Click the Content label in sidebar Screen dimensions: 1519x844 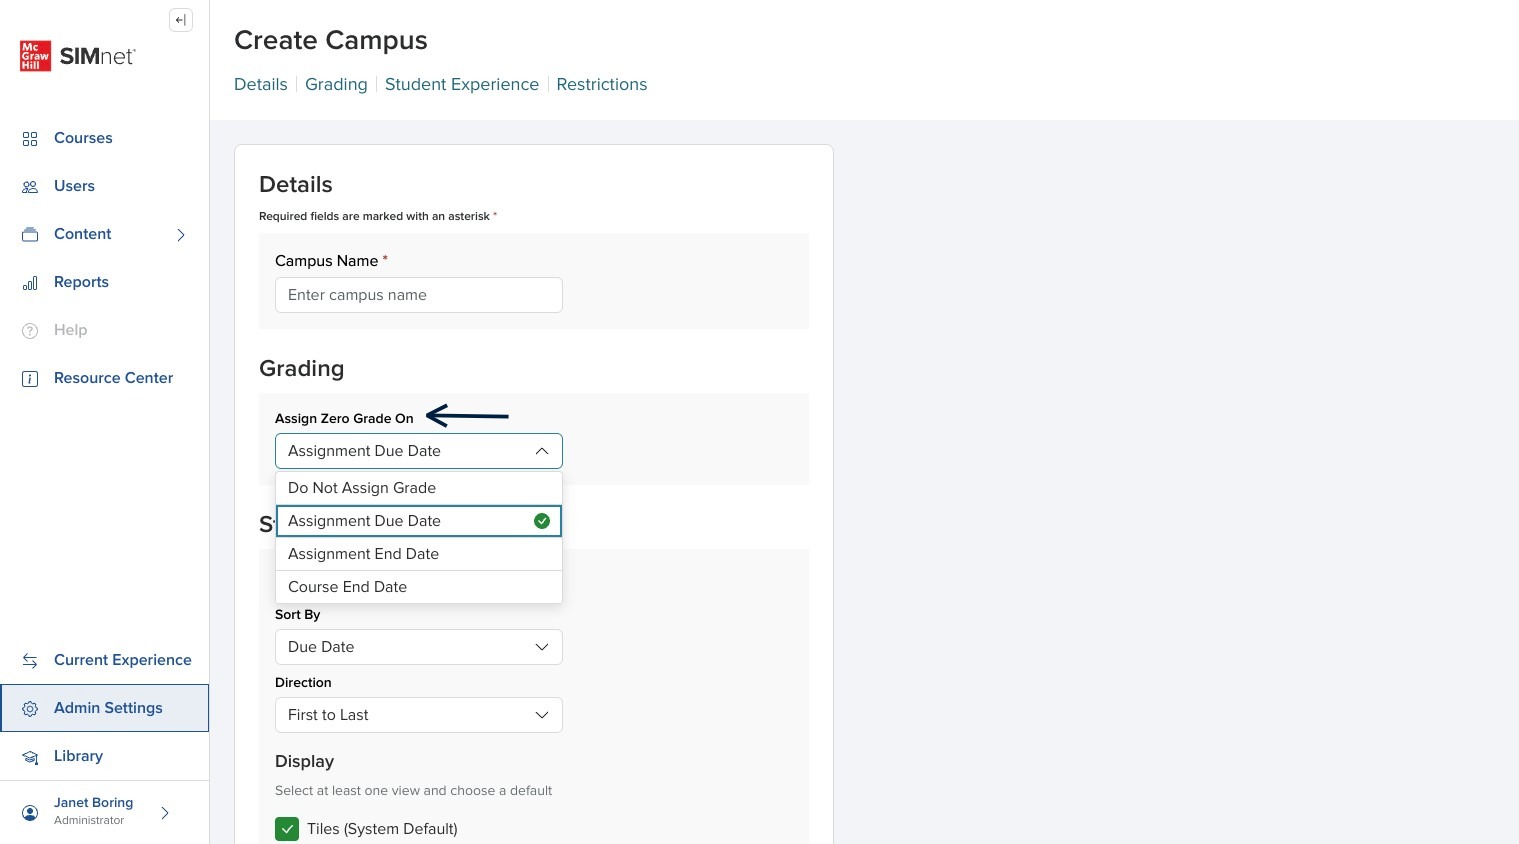[82, 234]
